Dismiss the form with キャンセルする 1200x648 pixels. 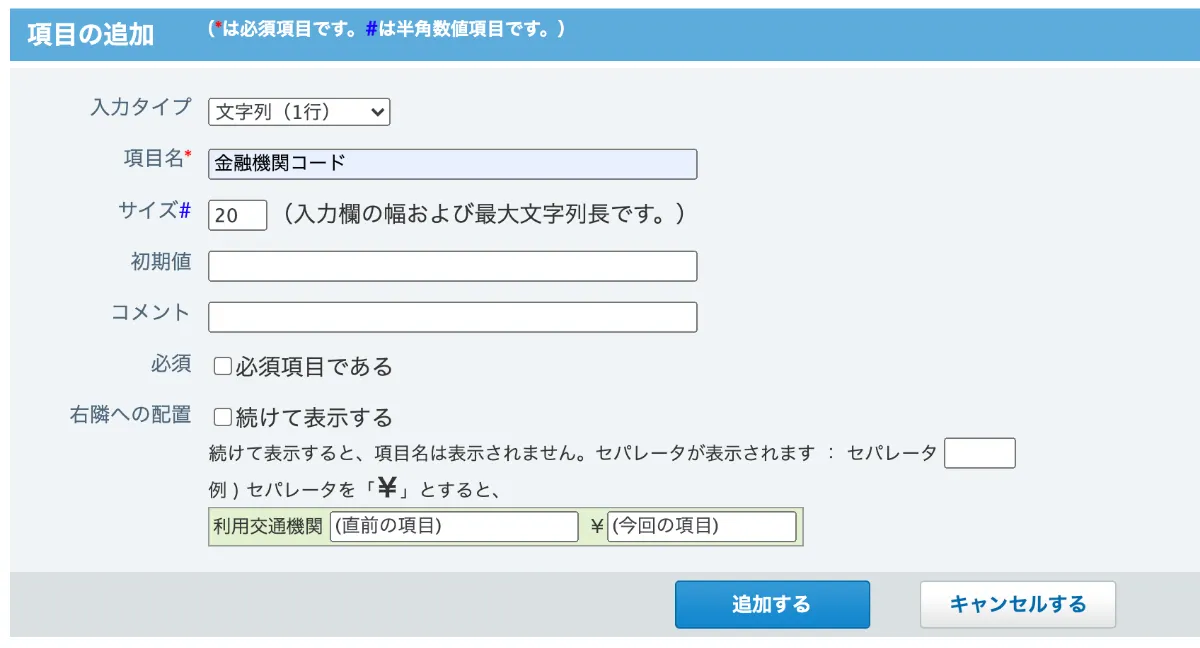tap(1018, 605)
